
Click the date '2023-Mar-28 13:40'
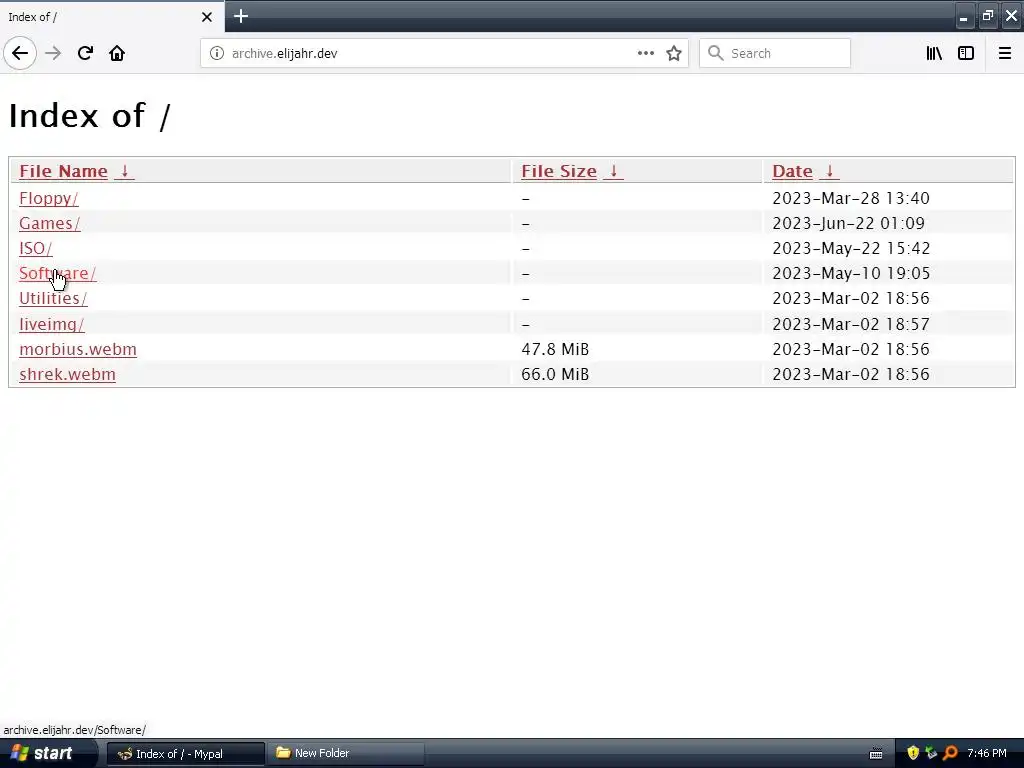click(x=851, y=199)
